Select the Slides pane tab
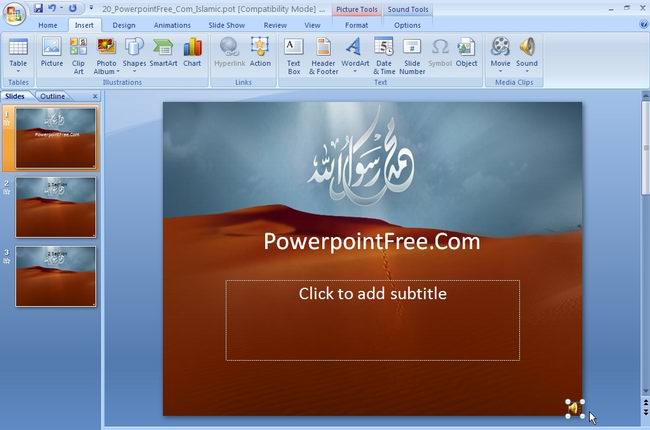This screenshot has width=650, height=430. [x=15, y=96]
